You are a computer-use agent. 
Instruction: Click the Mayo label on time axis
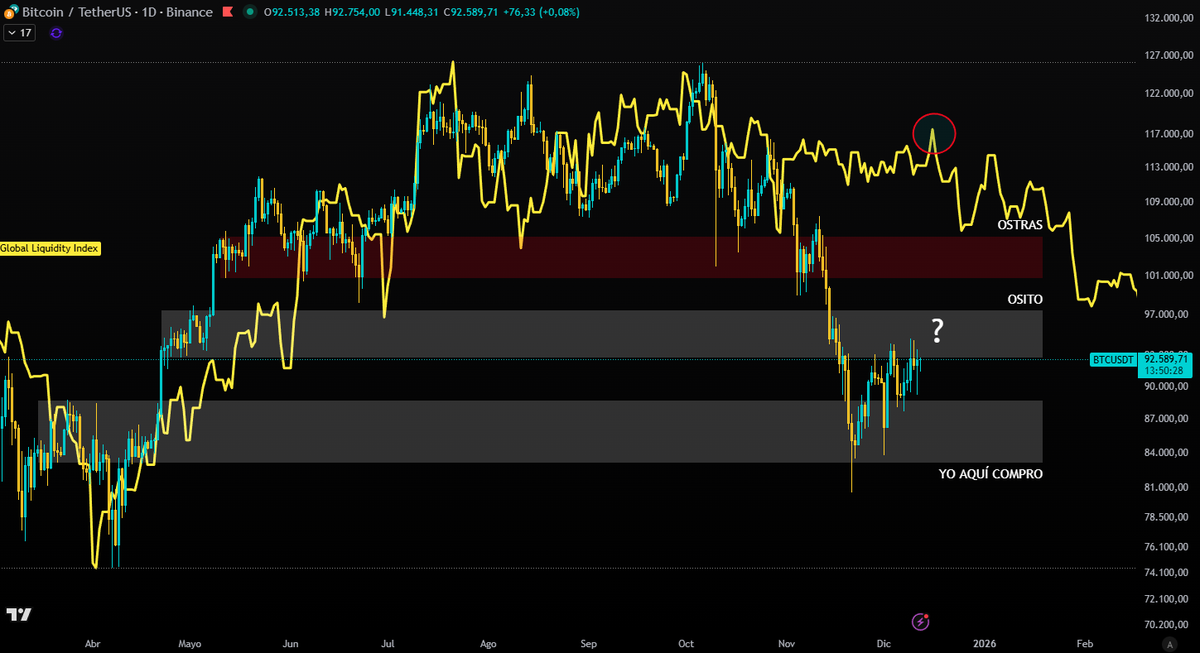[x=190, y=644]
